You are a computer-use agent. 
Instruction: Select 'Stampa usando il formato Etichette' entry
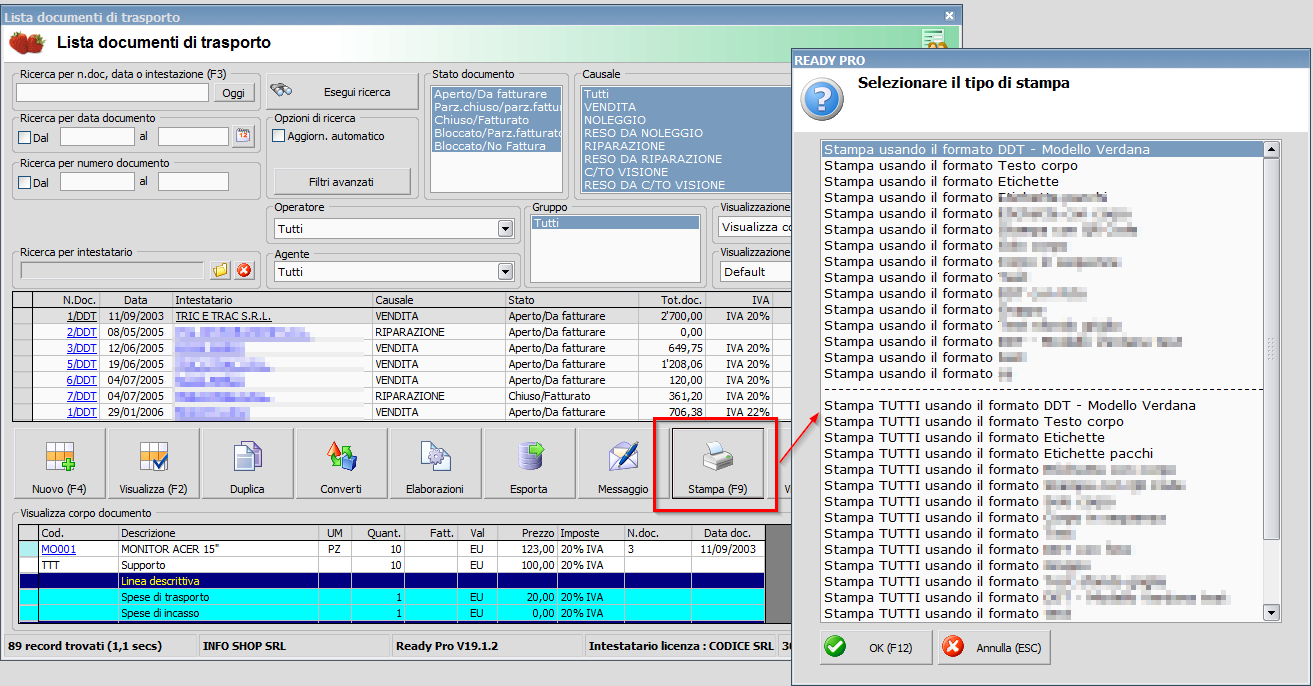(941, 182)
